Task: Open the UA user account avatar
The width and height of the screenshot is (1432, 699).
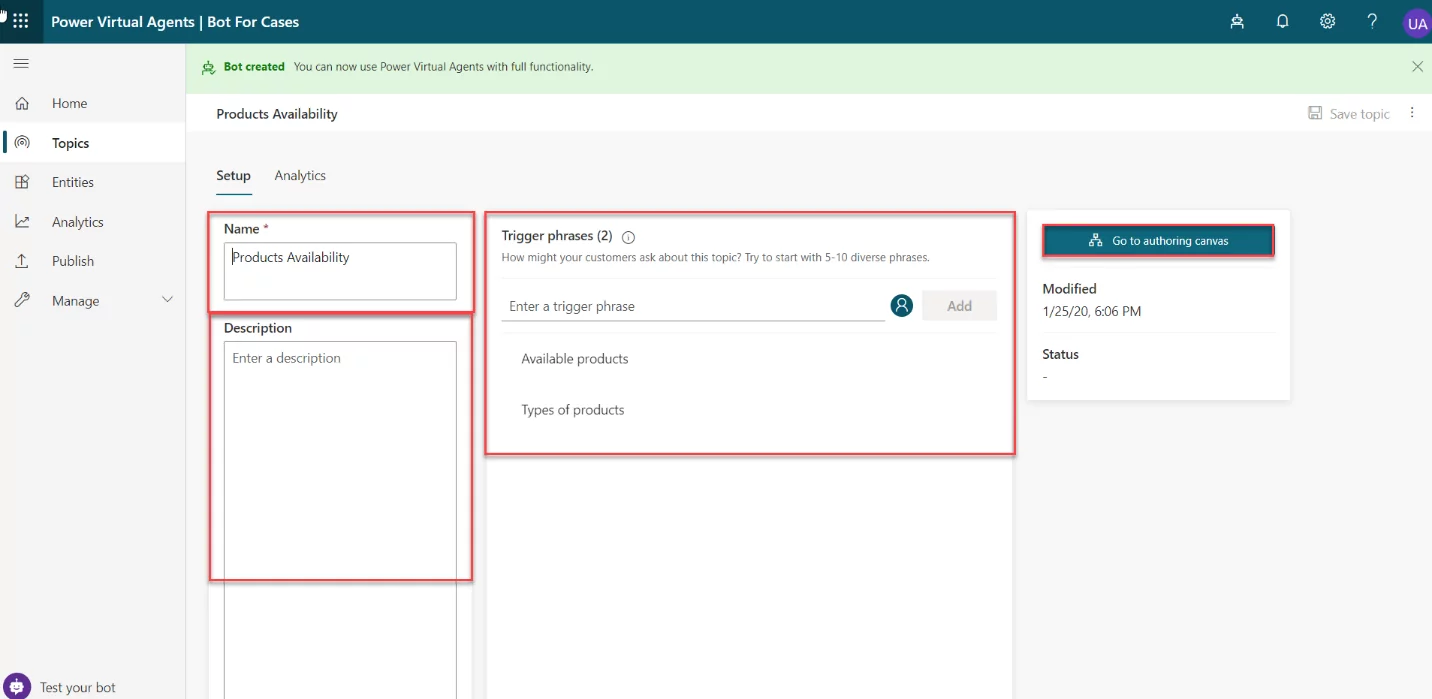Action: click(1416, 24)
